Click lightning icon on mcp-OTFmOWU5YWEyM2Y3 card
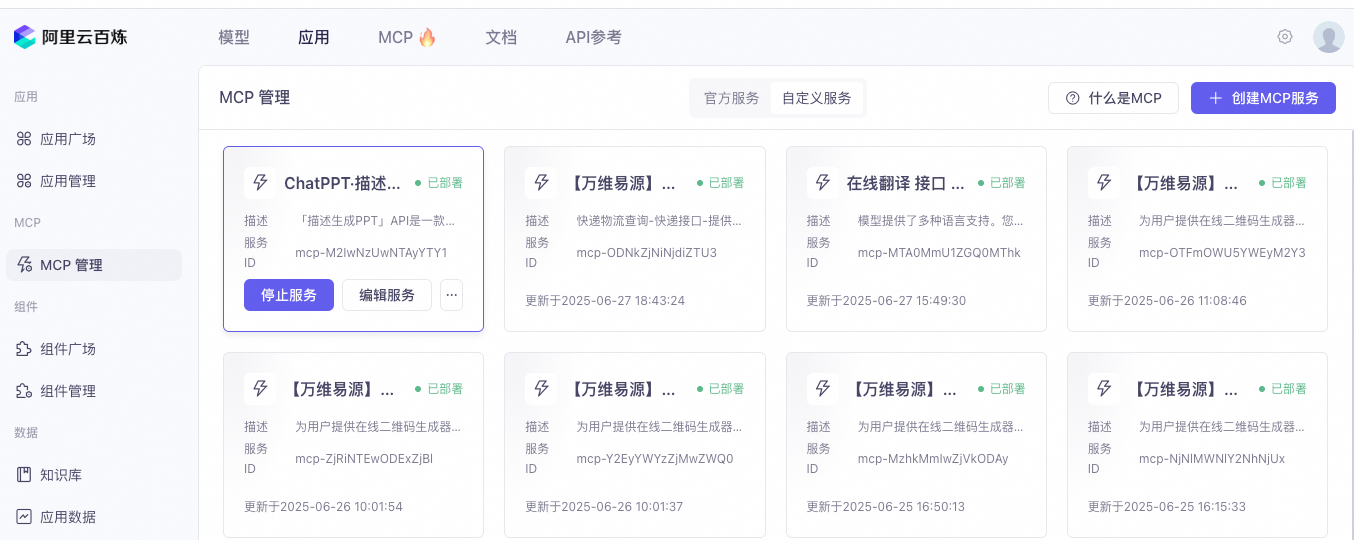The image size is (1354, 540). click(1104, 183)
